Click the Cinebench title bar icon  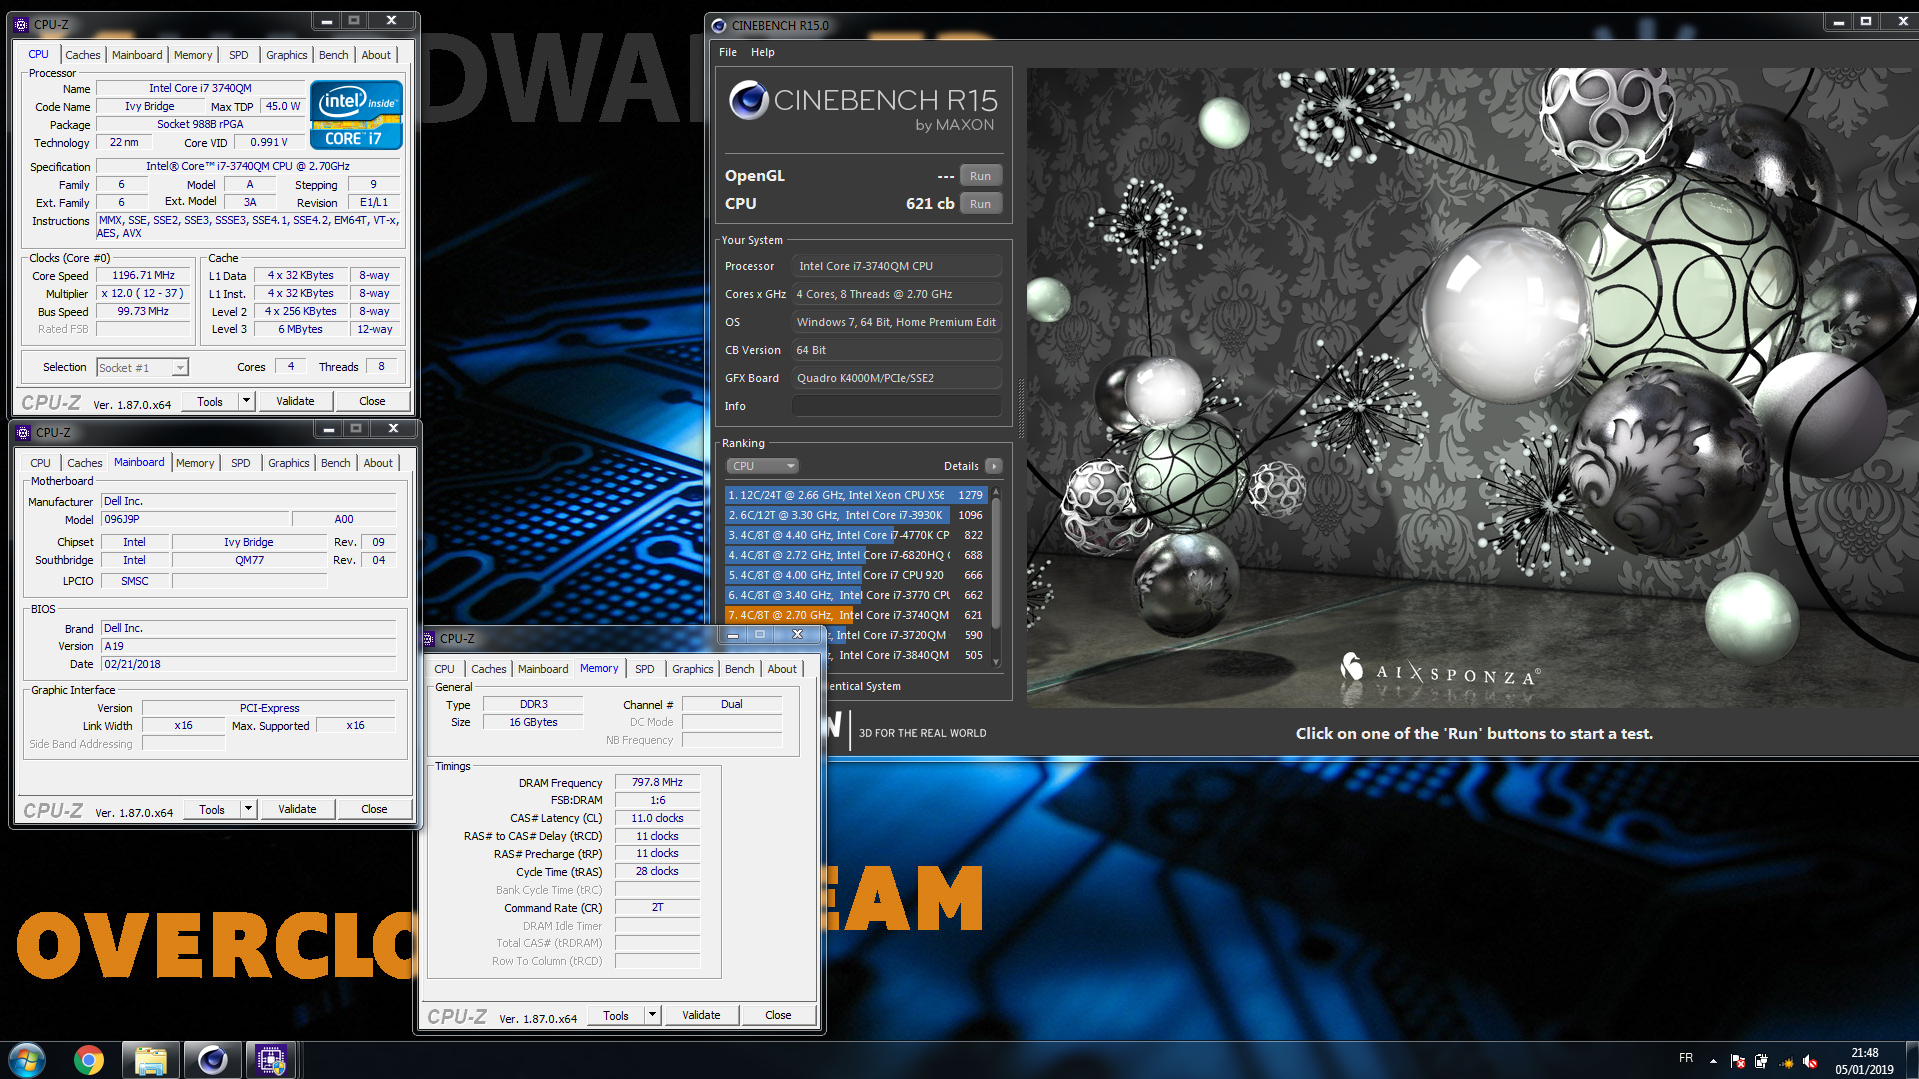(718, 25)
